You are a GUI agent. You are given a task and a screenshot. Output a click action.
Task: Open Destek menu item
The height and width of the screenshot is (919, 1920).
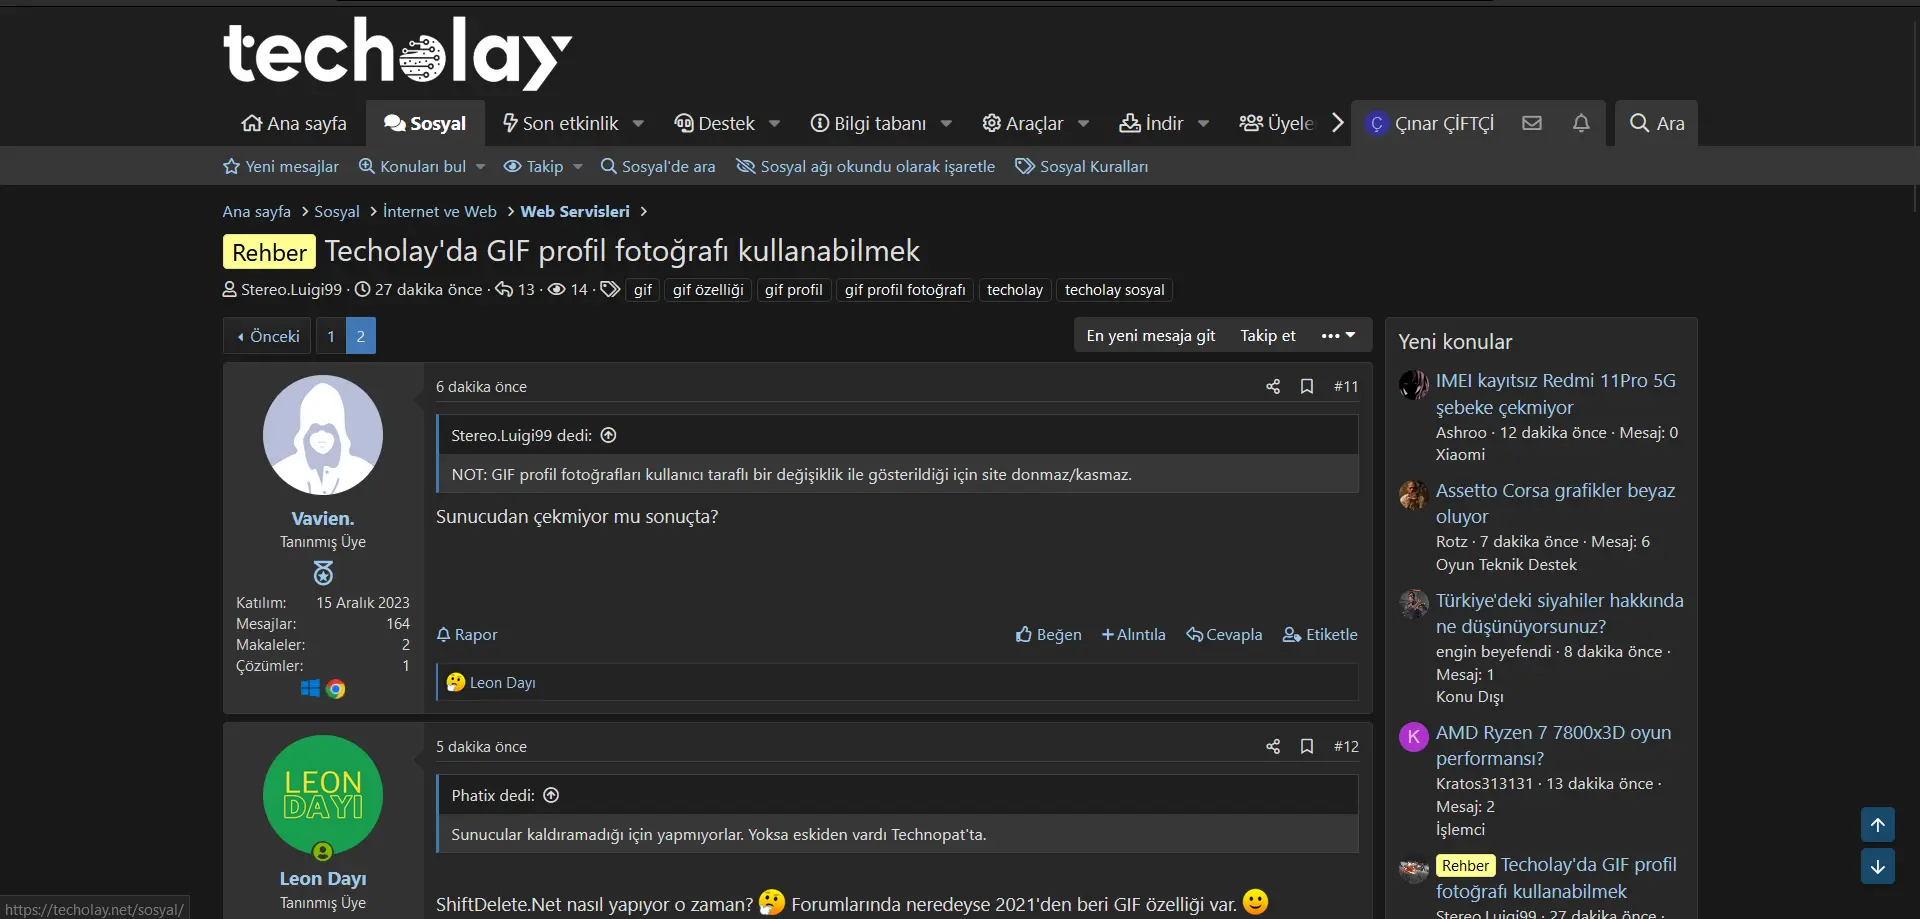click(715, 123)
